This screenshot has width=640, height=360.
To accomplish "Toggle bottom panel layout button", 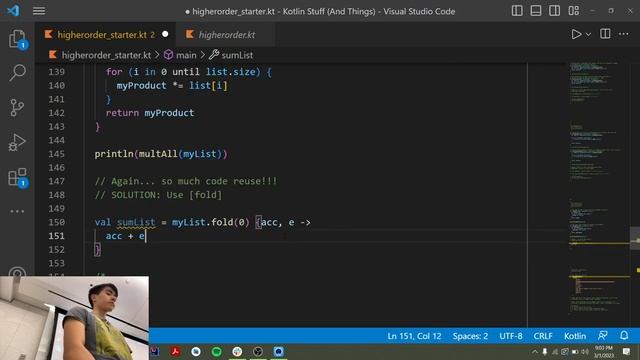I will 536,11.
